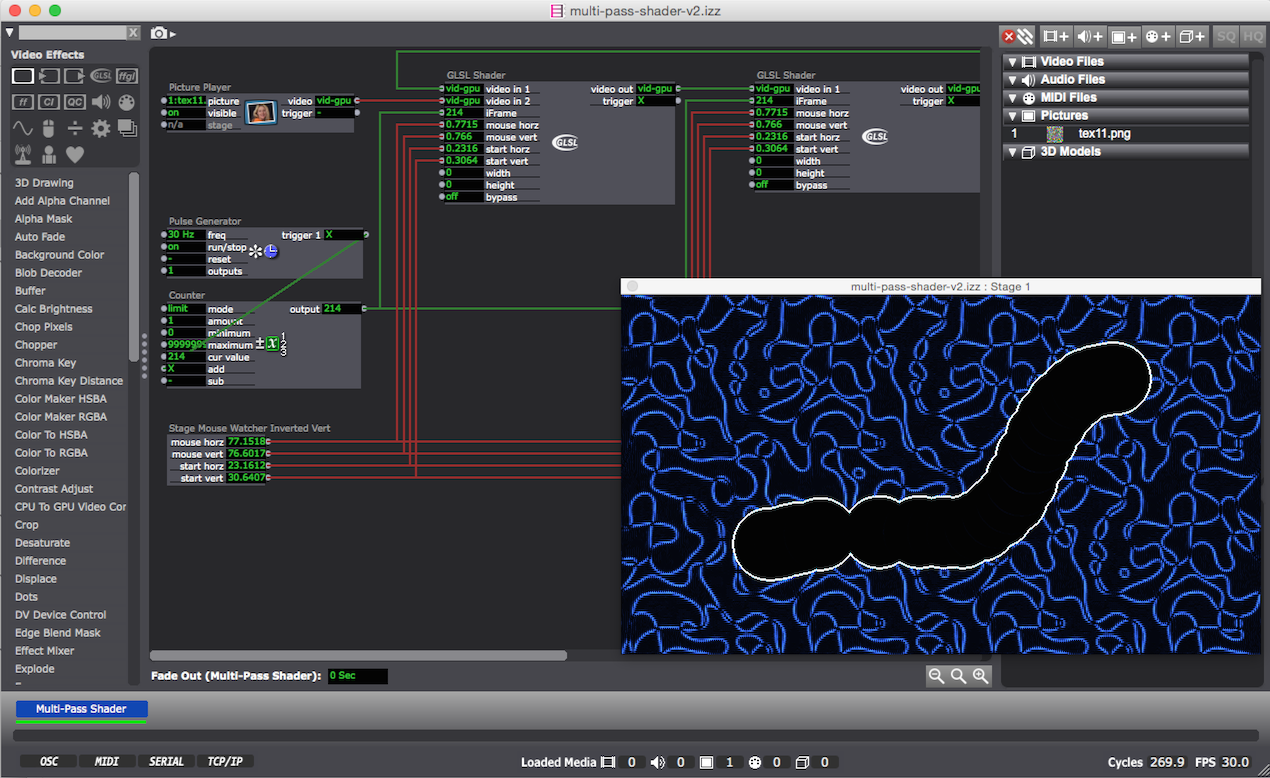This screenshot has width=1270, height=778.
Task: Click the zoom in magnifier icon
Action: point(980,676)
